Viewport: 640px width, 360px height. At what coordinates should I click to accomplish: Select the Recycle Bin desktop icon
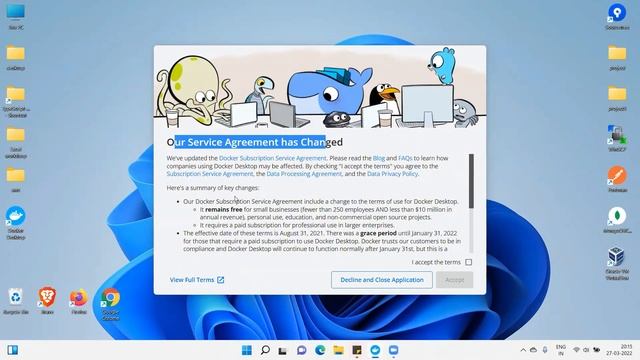point(16,301)
